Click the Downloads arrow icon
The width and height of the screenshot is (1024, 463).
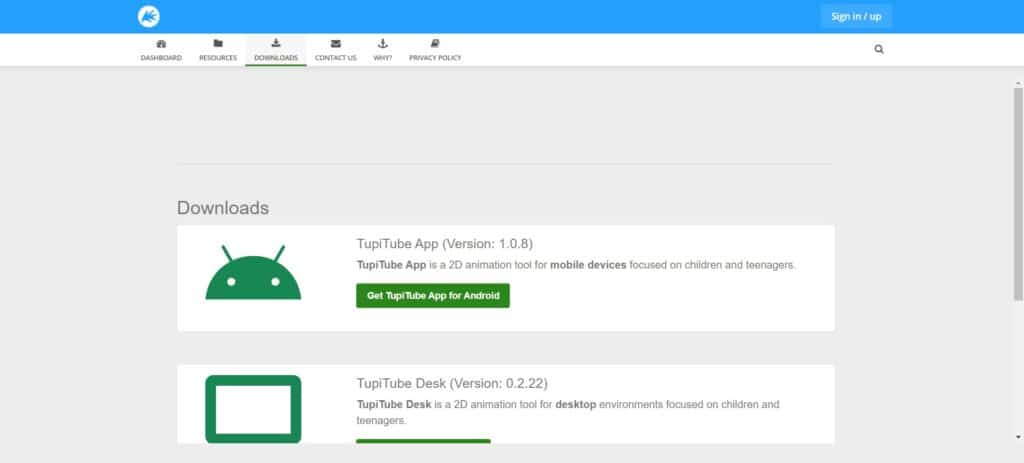click(x=276, y=43)
